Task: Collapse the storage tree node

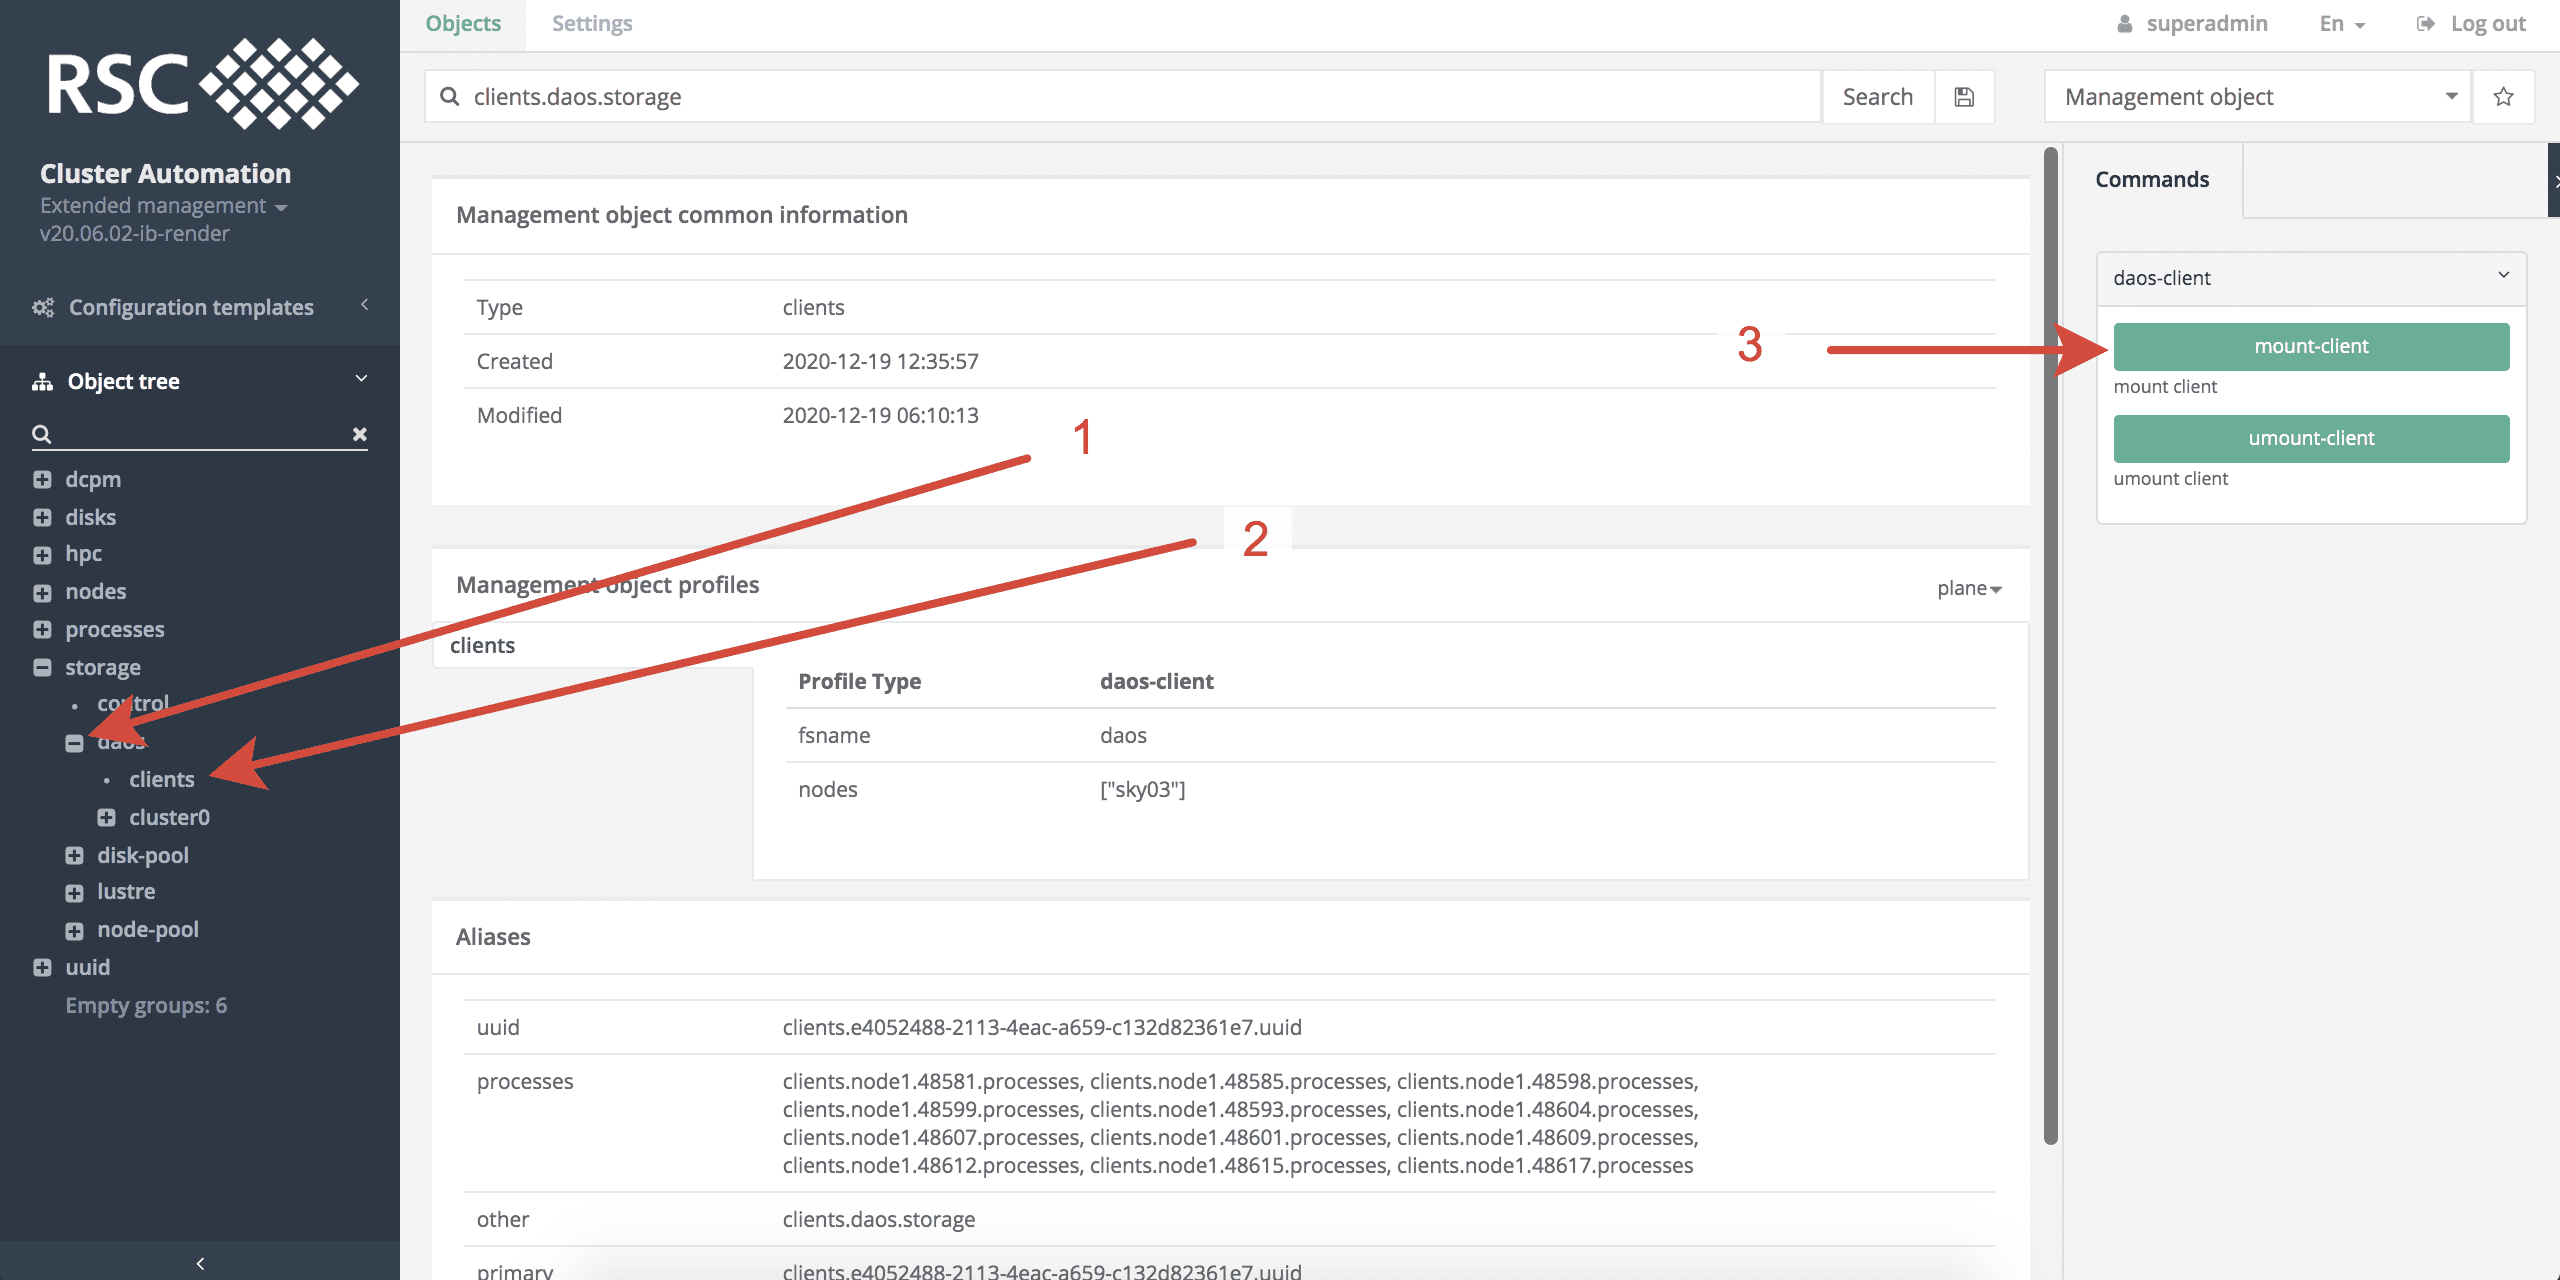Action: (x=42, y=668)
